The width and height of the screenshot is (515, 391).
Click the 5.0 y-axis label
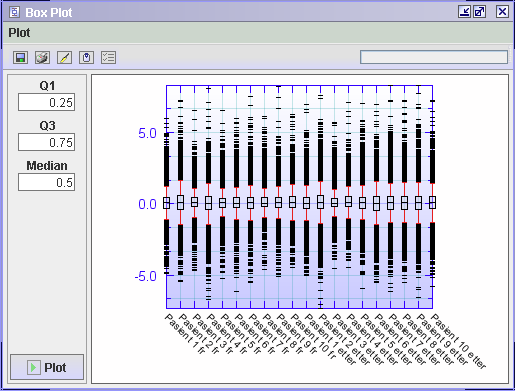(147, 134)
